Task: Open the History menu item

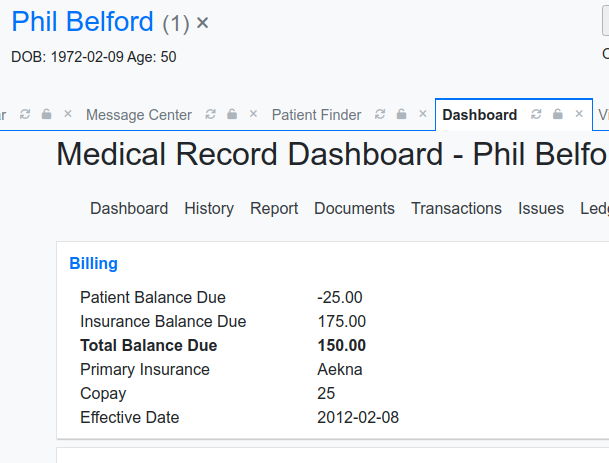Action: click(209, 209)
